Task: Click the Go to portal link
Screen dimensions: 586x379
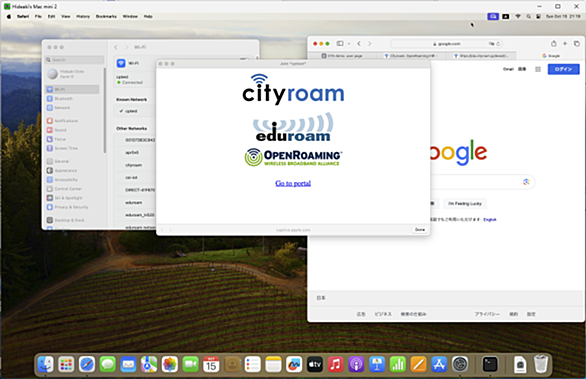Action: click(293, 183)
